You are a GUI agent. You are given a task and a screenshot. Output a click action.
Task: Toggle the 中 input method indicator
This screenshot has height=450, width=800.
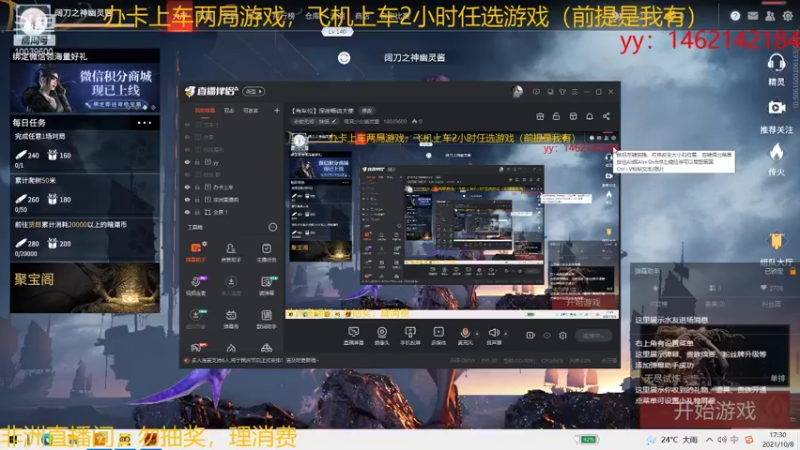(734, 439)
